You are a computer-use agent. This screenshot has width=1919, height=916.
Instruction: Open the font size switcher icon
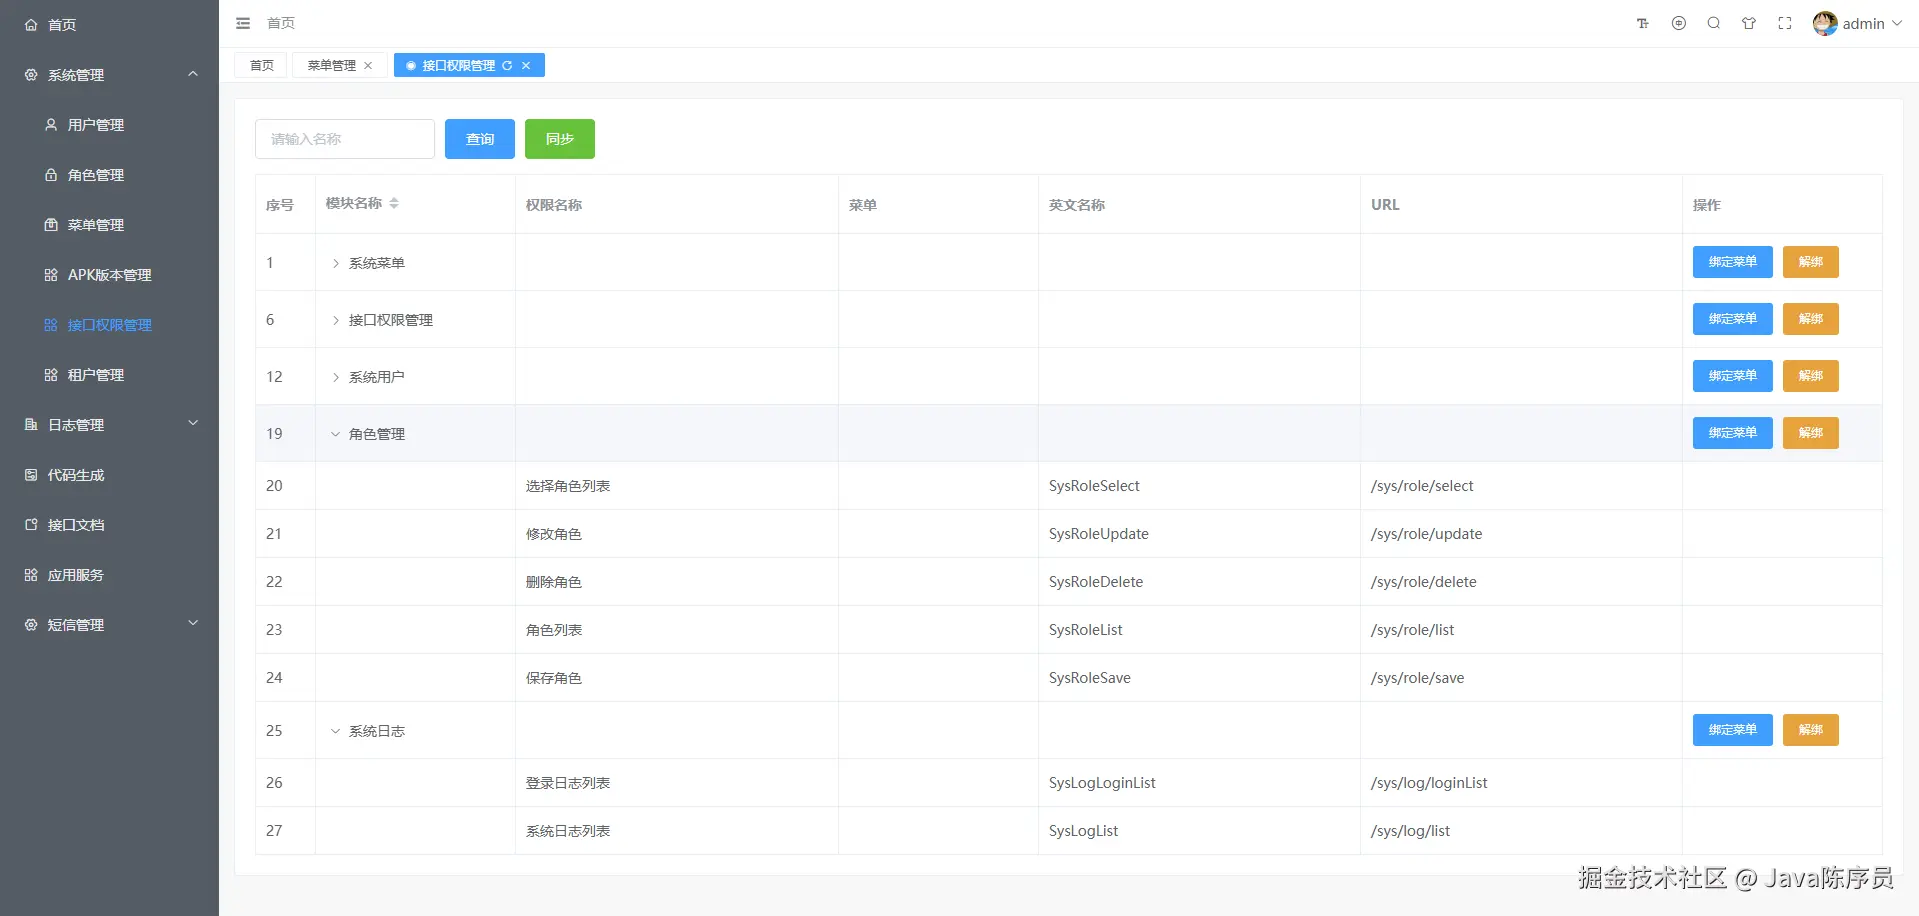(1643, 23)
